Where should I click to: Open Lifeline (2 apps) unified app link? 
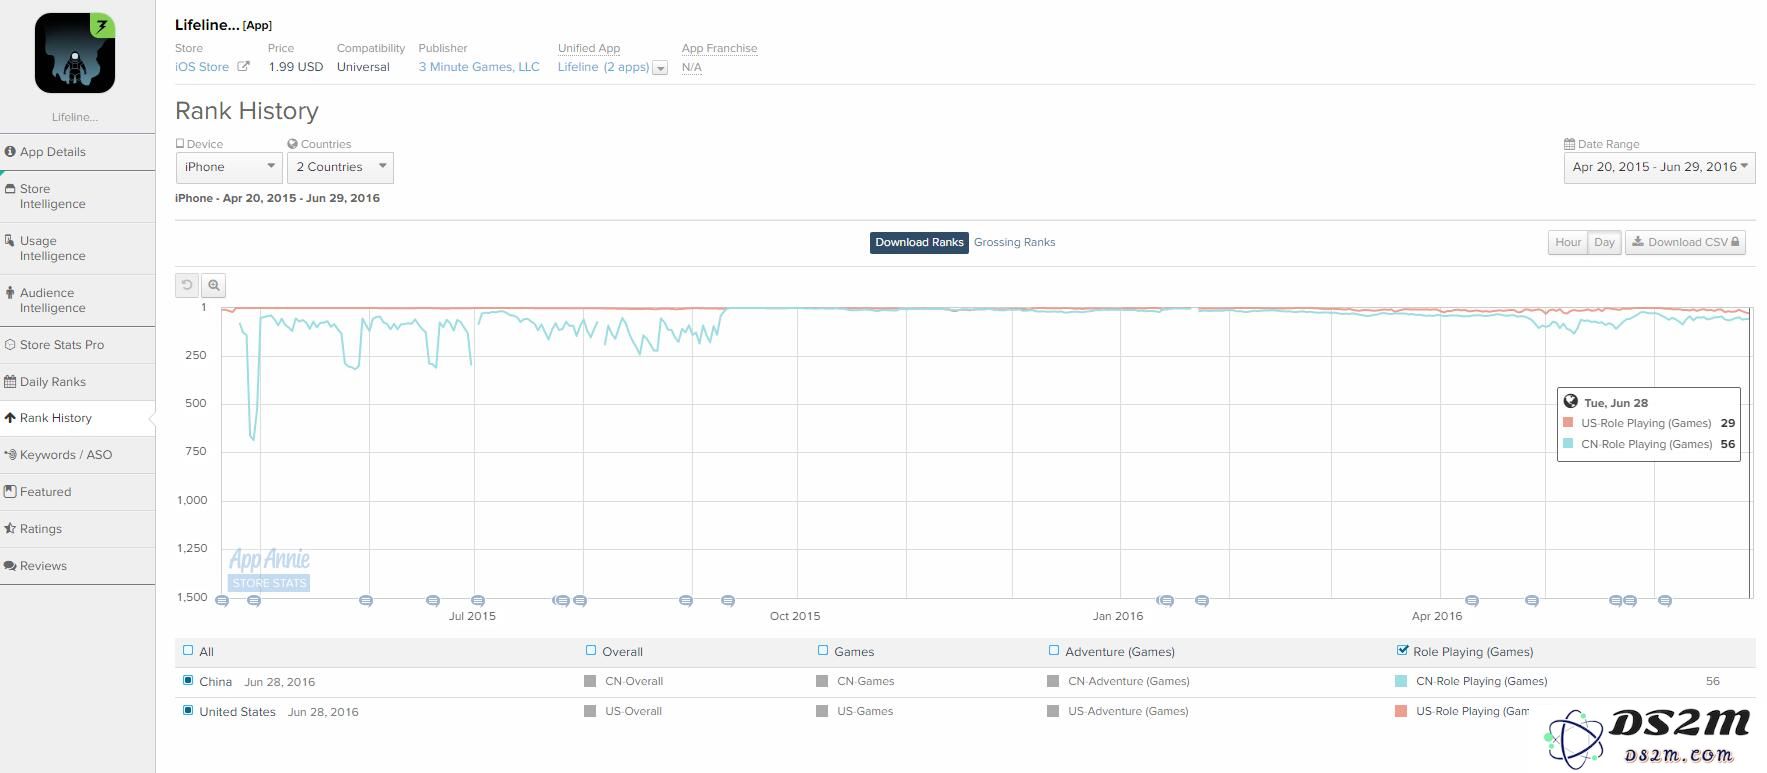[x=603, y=67]
